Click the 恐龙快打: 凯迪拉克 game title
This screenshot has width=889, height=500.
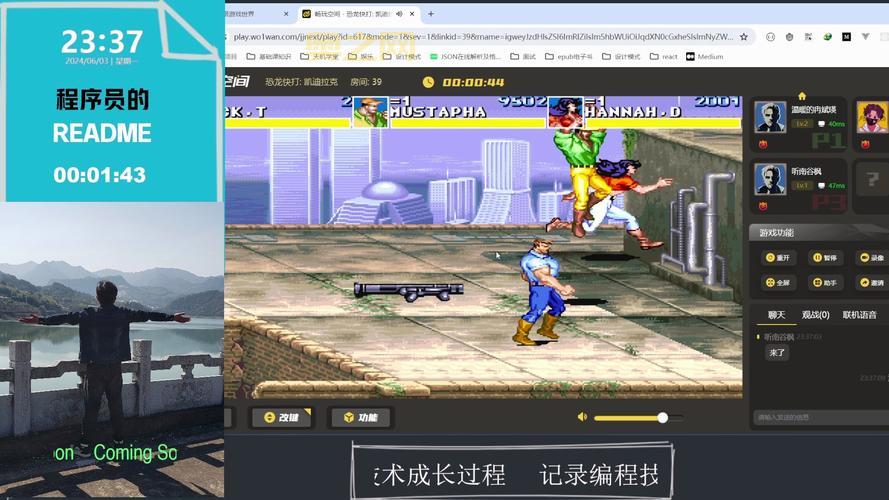point(301,82)
